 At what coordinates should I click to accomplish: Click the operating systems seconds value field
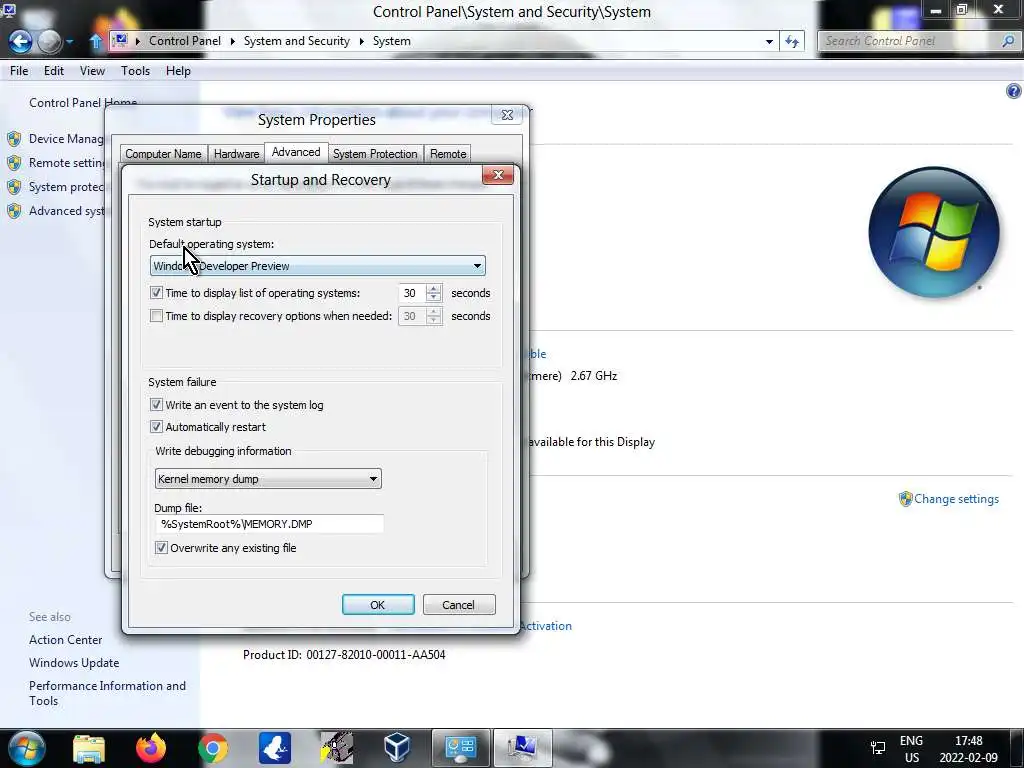[x=412, y=293]
